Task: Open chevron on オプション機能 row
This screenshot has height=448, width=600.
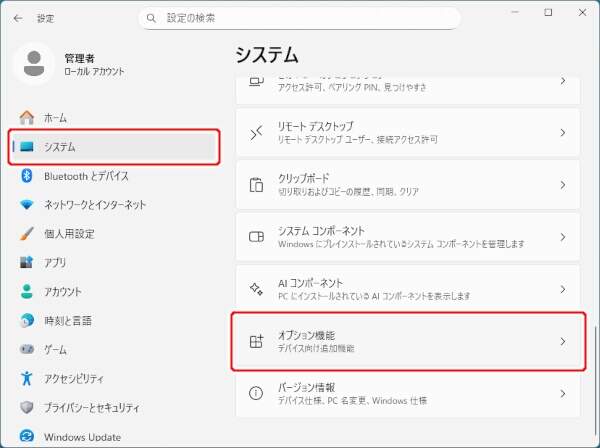Action: [x=563, y=341]
